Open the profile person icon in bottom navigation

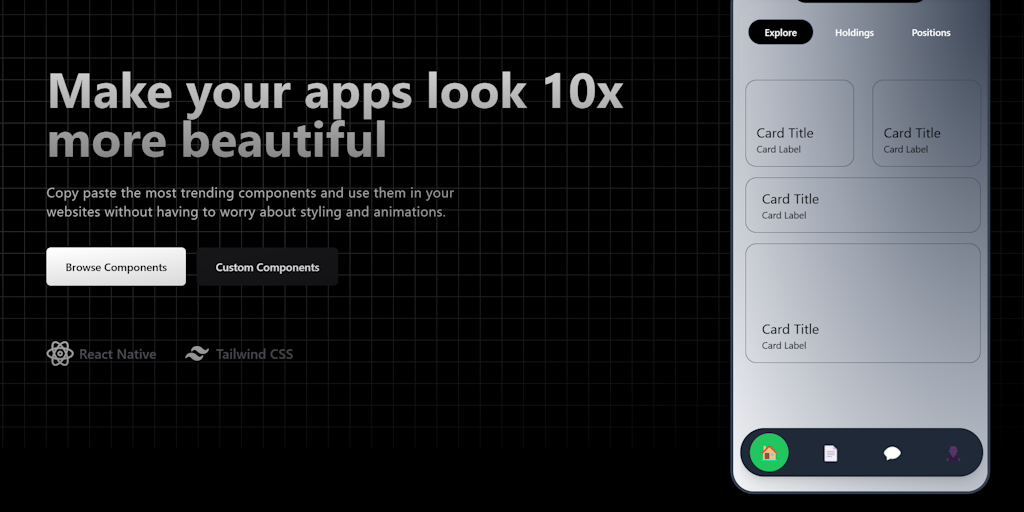pos(953,453)
